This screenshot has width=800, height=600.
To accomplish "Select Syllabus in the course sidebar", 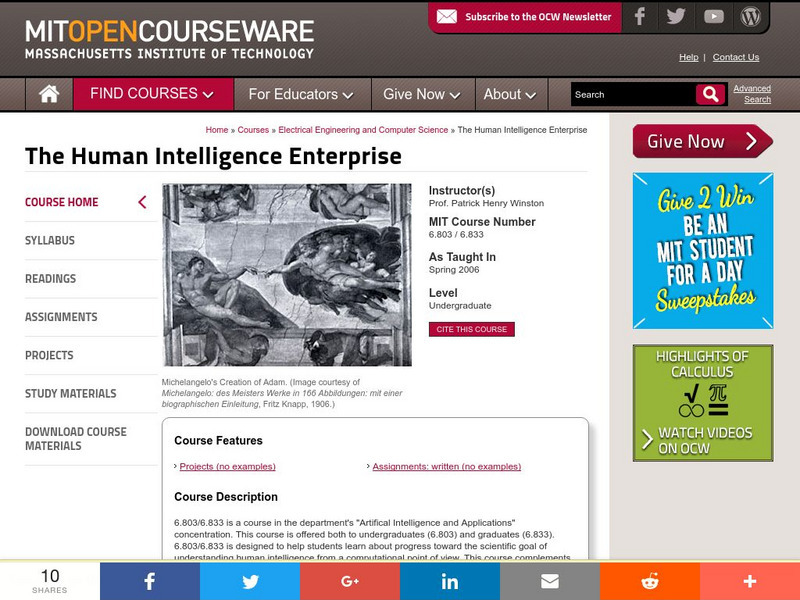I will point(50,240).
